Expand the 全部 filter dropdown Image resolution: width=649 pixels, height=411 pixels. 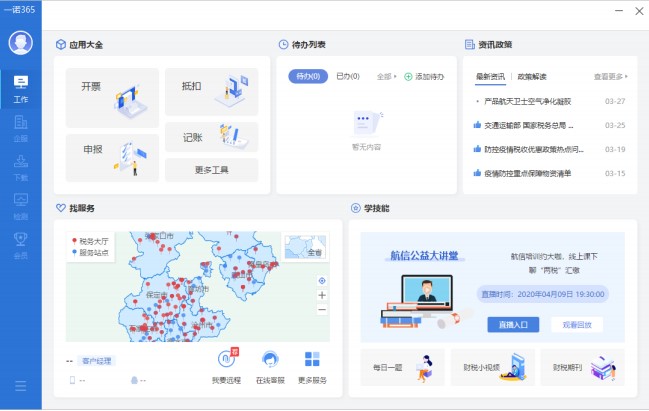click(x=386, y=76)
